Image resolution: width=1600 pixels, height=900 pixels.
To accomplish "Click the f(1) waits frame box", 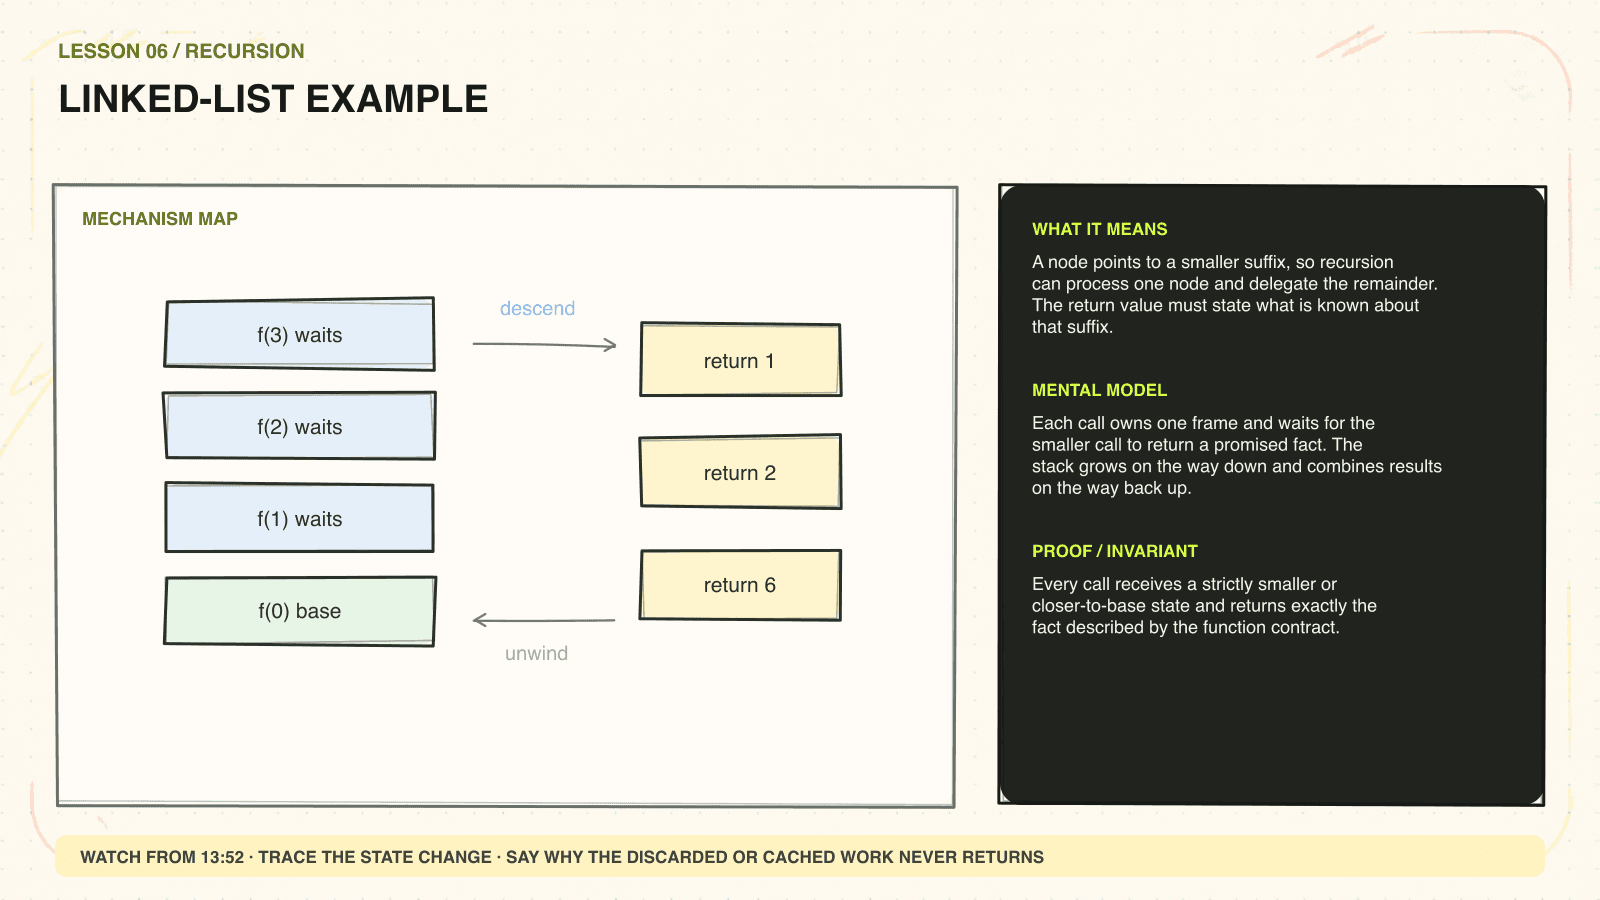I will coord(300,518).
